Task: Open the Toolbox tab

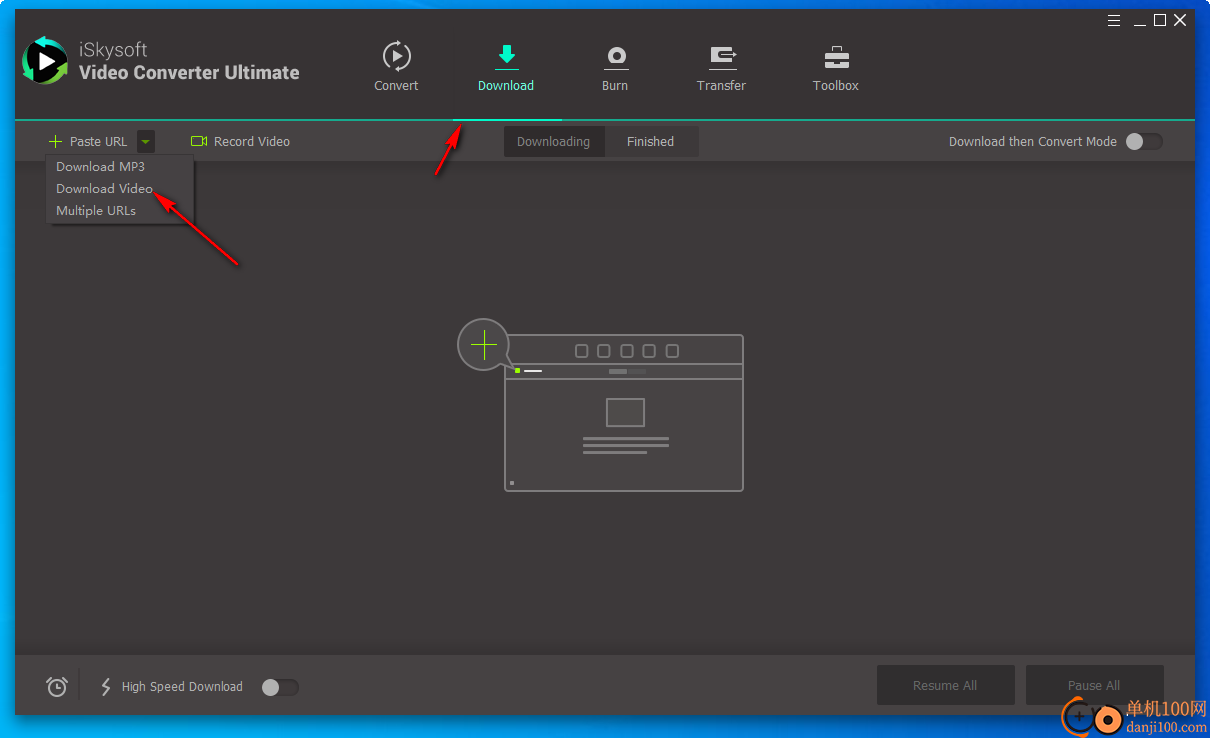Action: [836, 67]
